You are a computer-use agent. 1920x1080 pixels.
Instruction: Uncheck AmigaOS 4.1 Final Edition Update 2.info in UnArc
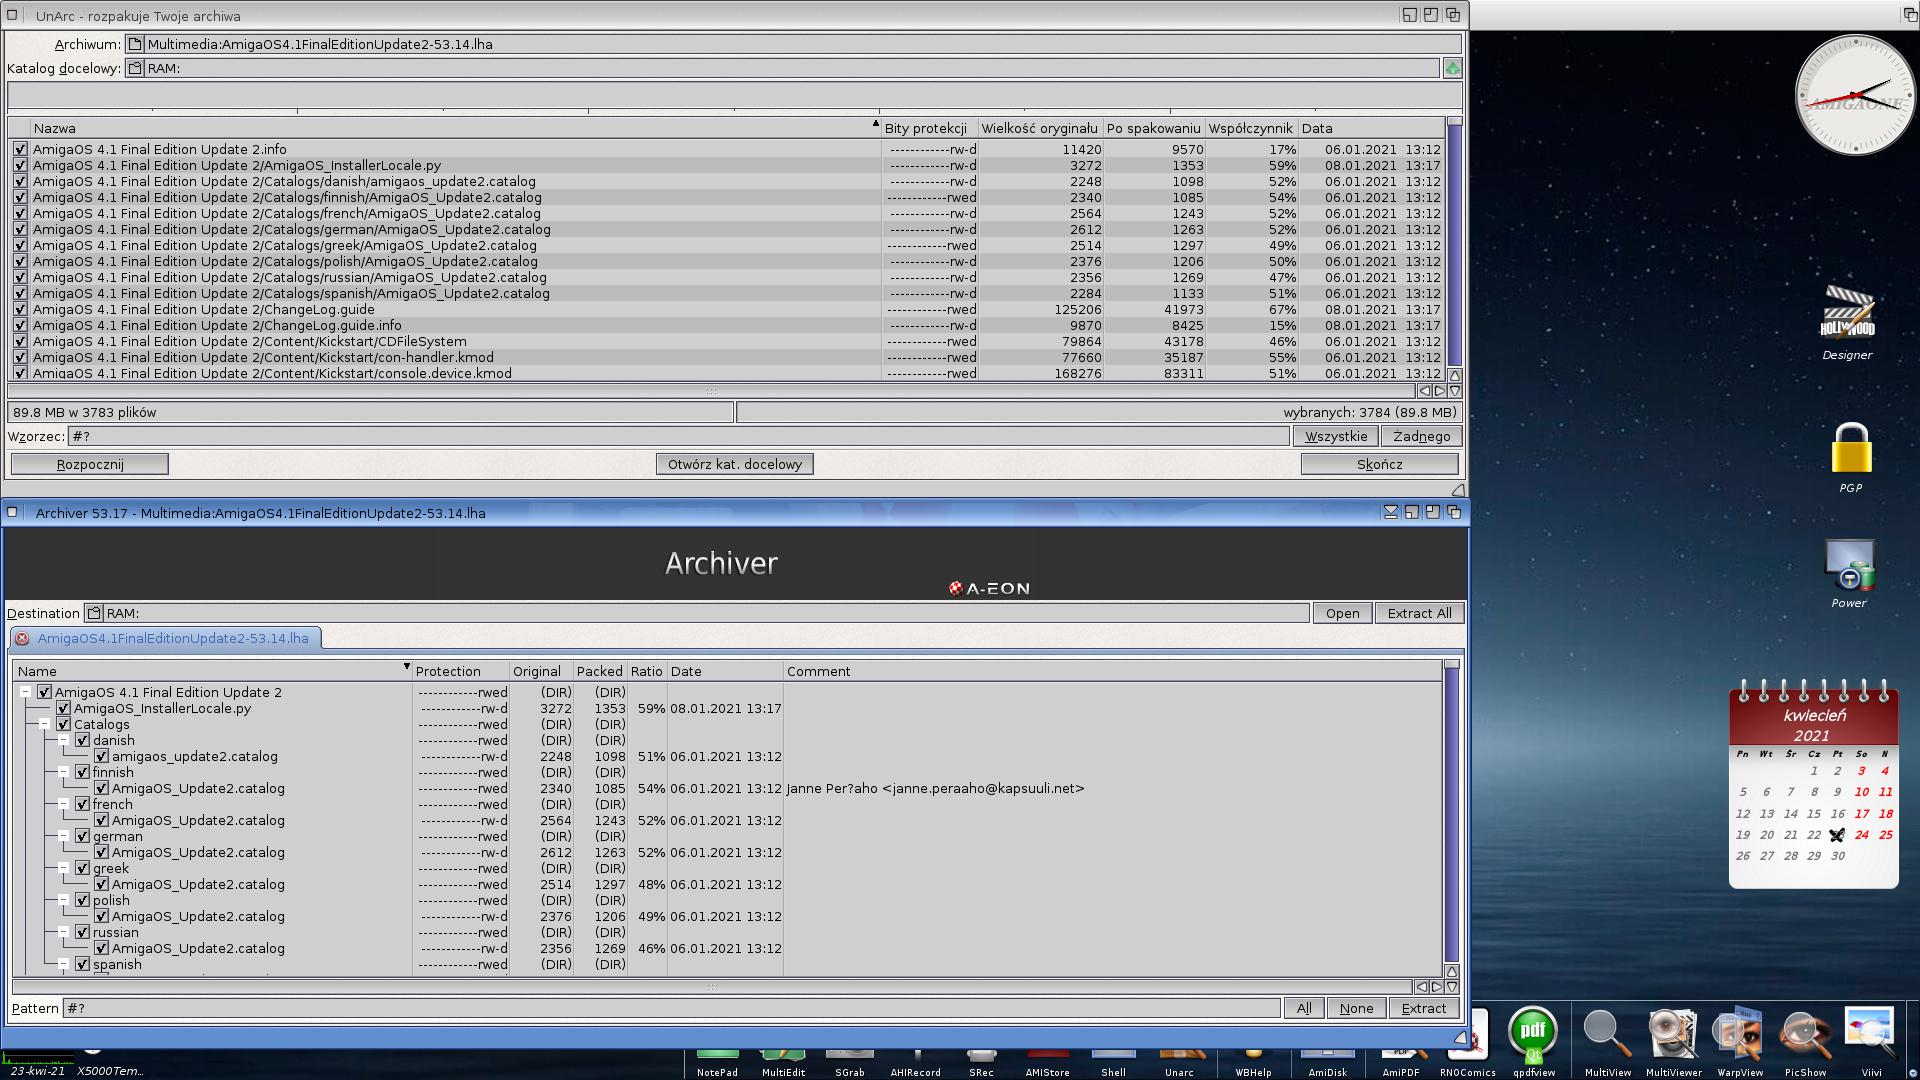pos(20,149)
